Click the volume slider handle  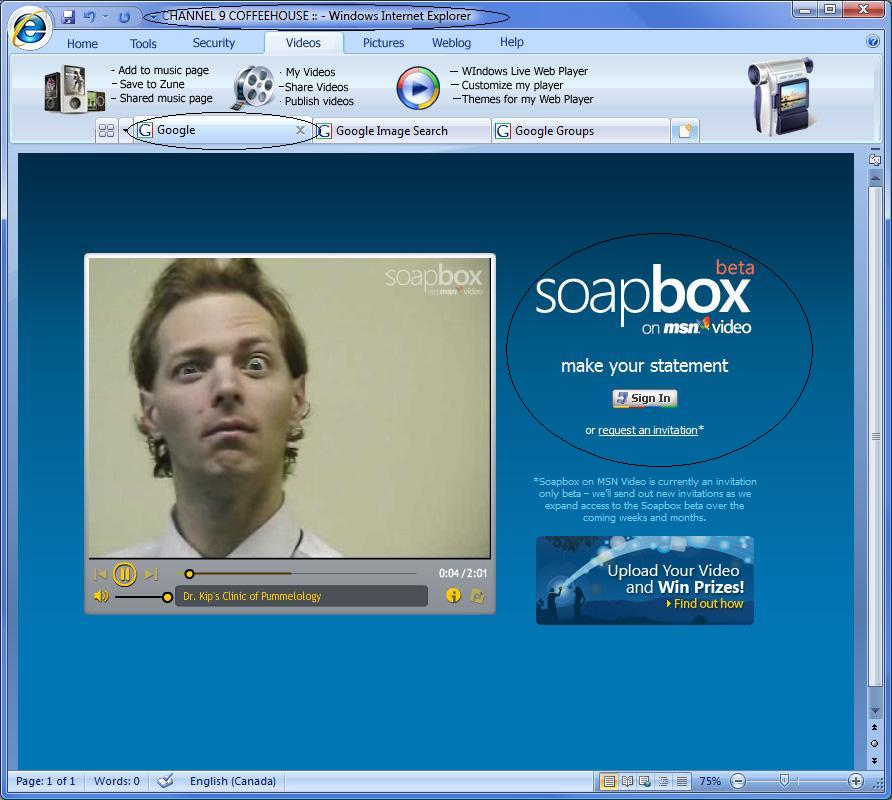point(167,597)
